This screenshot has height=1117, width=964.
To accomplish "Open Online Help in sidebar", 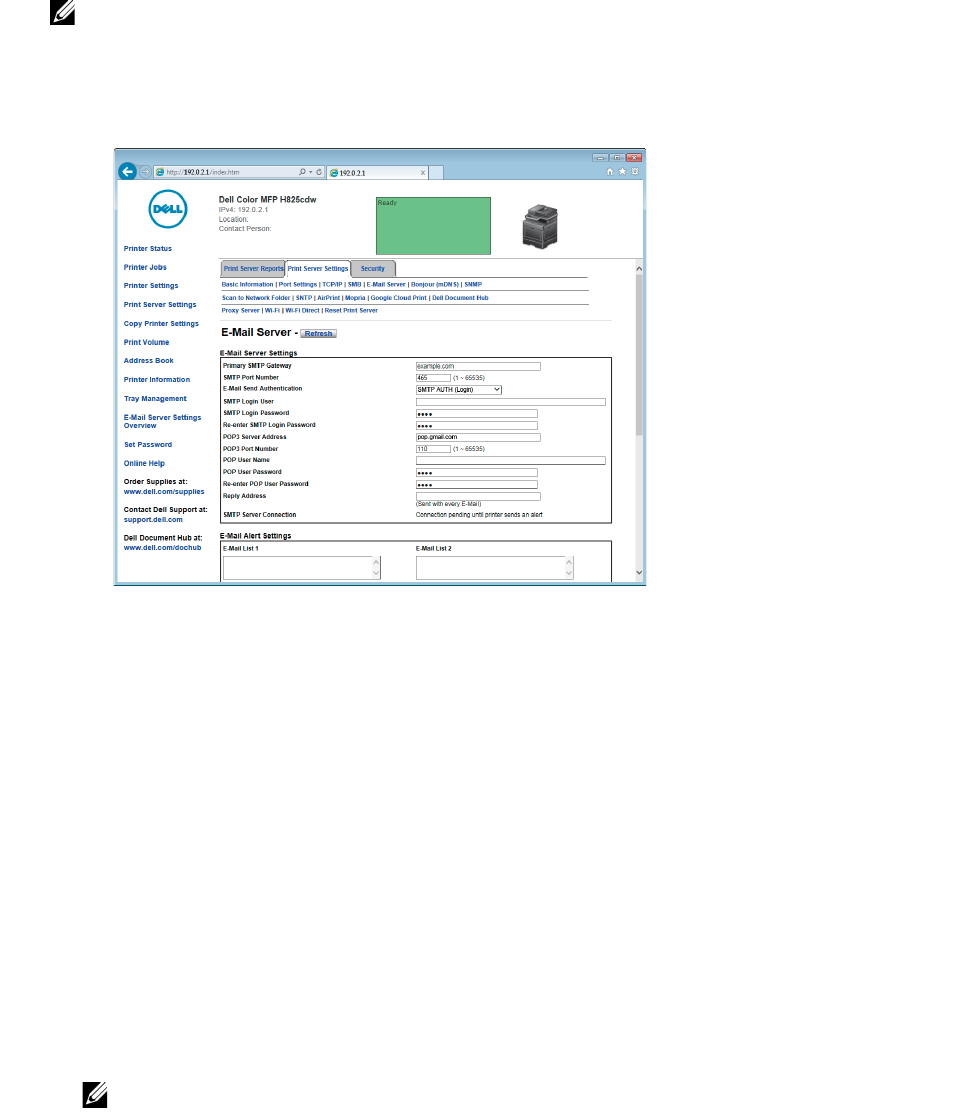I will [x=145, y=464].
